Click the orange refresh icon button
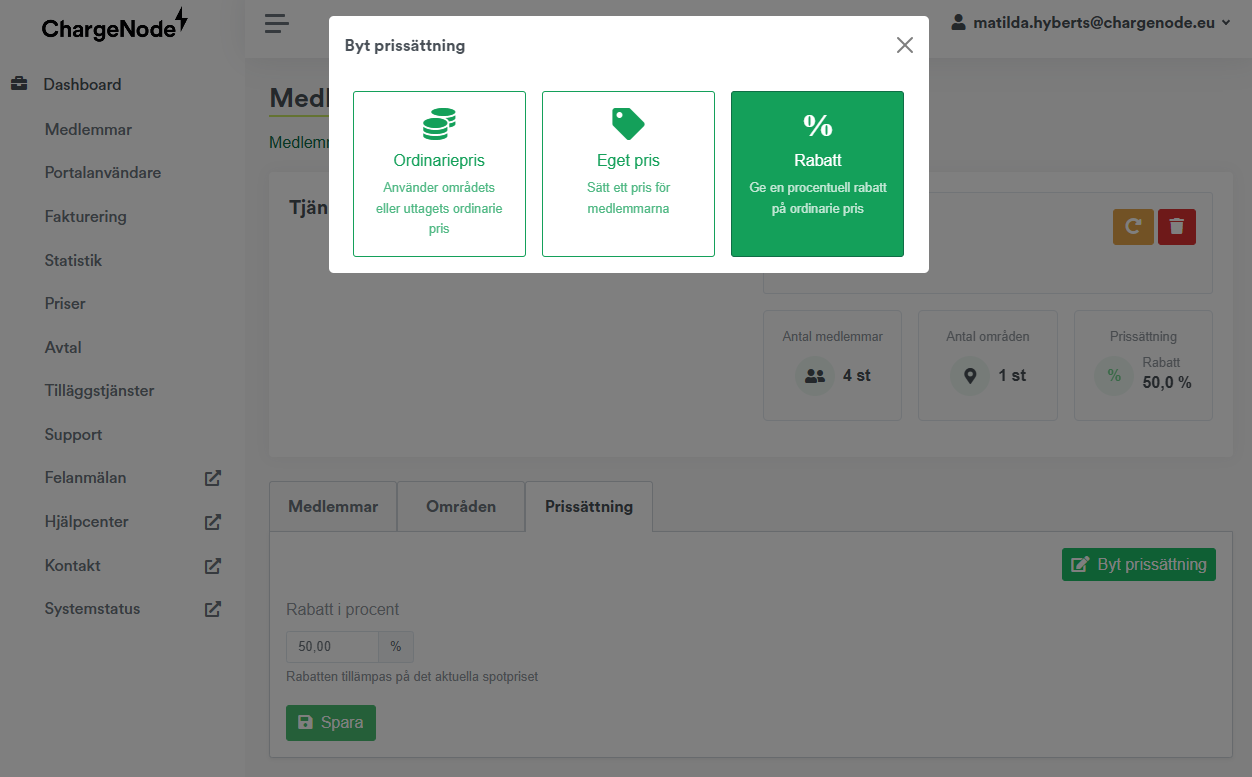Screen dimensions: 1252x777 point(1133,227)
